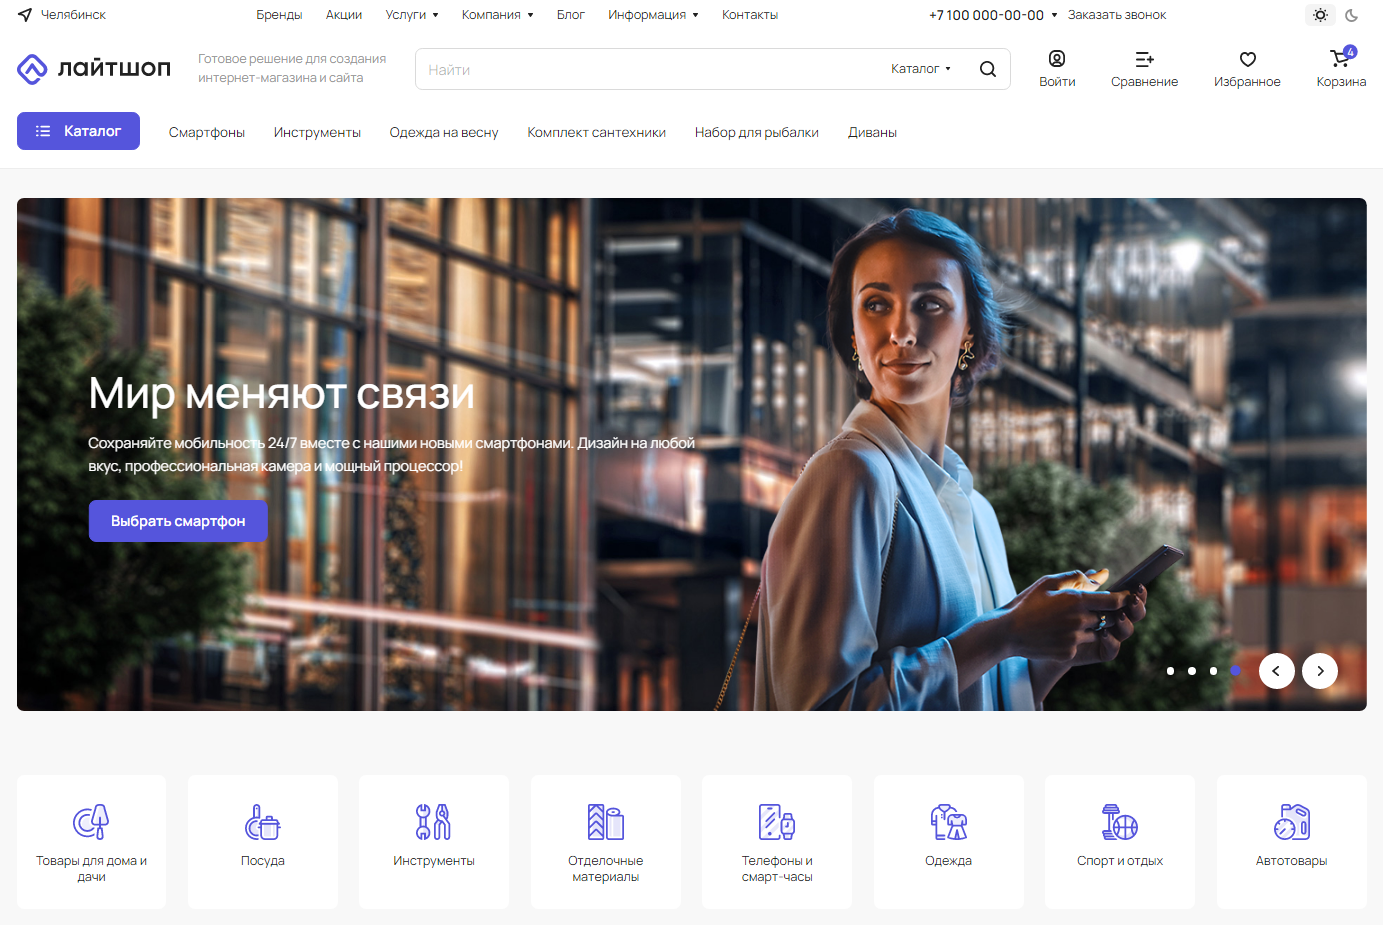Open the Контакты menu item

pyautogui.click(x=750, y=15)
